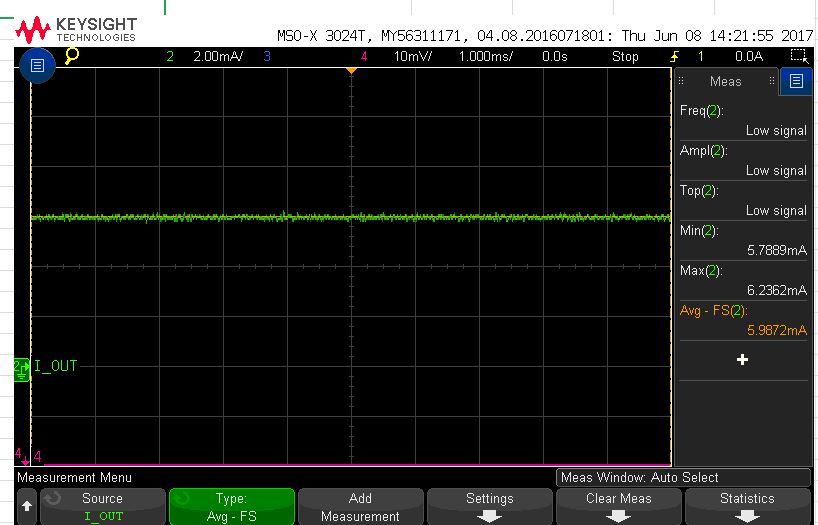Select the Avg - FS(2) measurement
818x525 pixels.
pyautogui.click(x=743, y=320)
